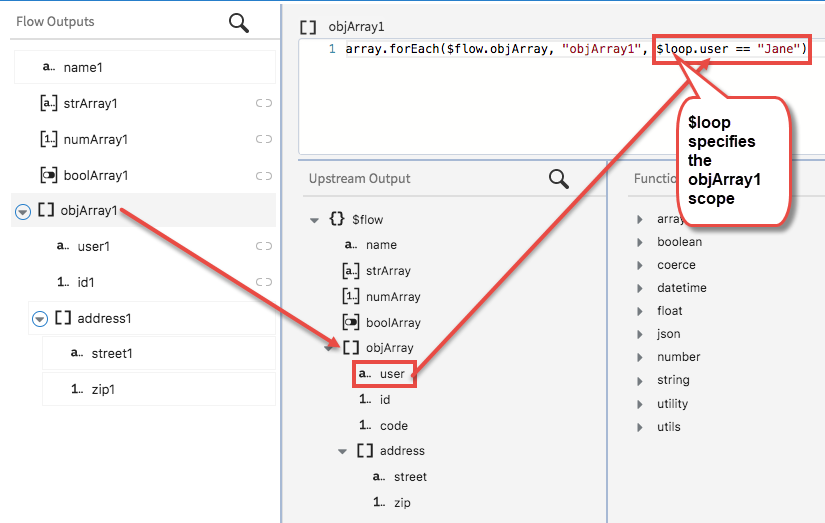This screenshot has height=523, width=825.
Task: Click the link icon next to numArray1
Action: [264, 139]
